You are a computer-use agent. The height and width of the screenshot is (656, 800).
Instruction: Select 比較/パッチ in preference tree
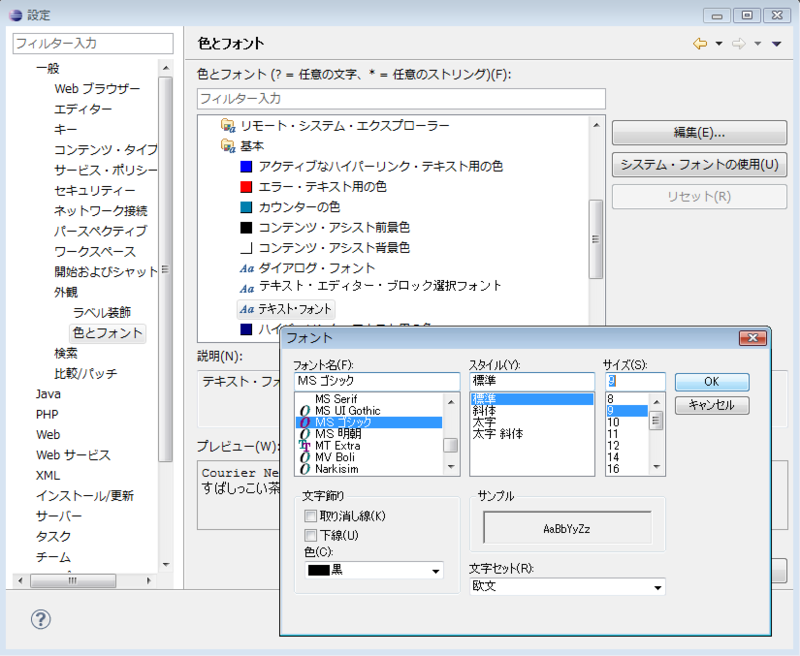pyautogui.click(x=86, y=374)
